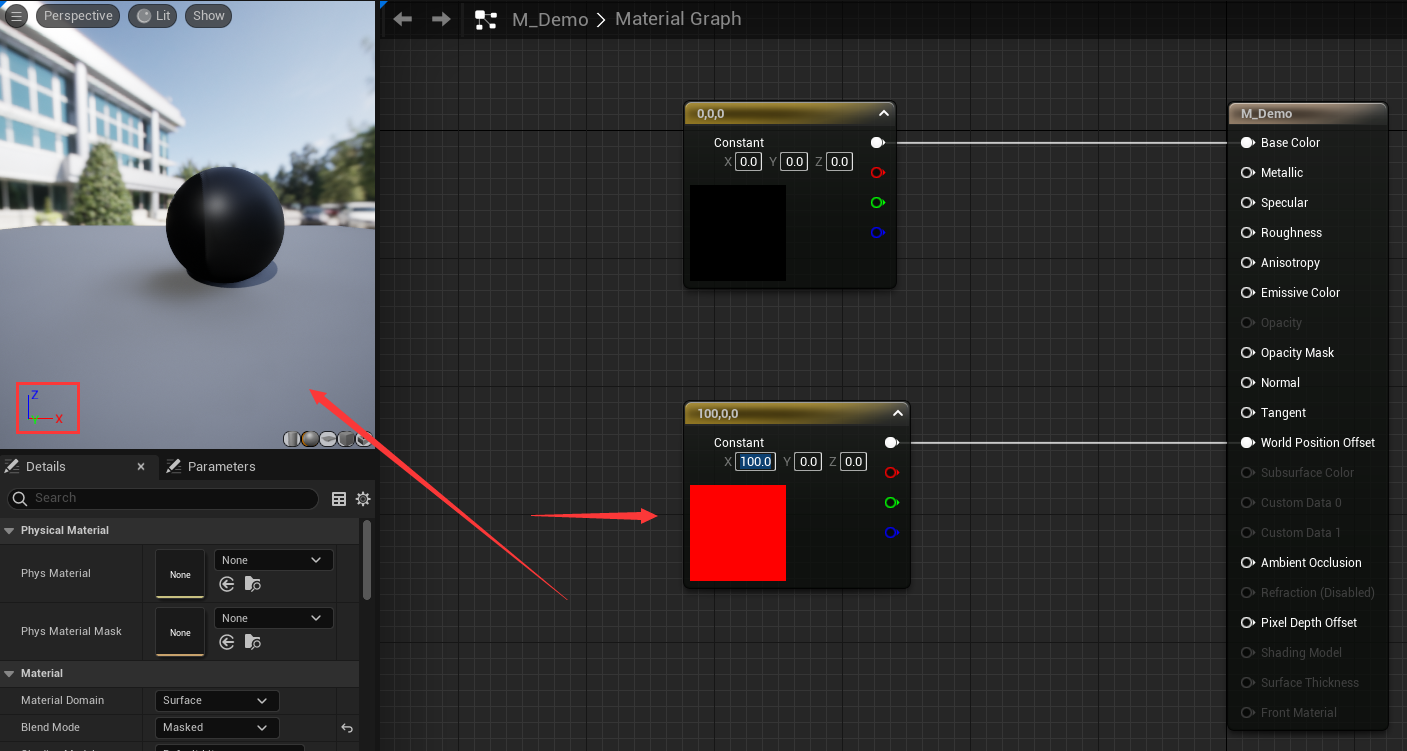Open the Blend Mode dropdown
Screen dimensions: 1407x751
(216, 728)
